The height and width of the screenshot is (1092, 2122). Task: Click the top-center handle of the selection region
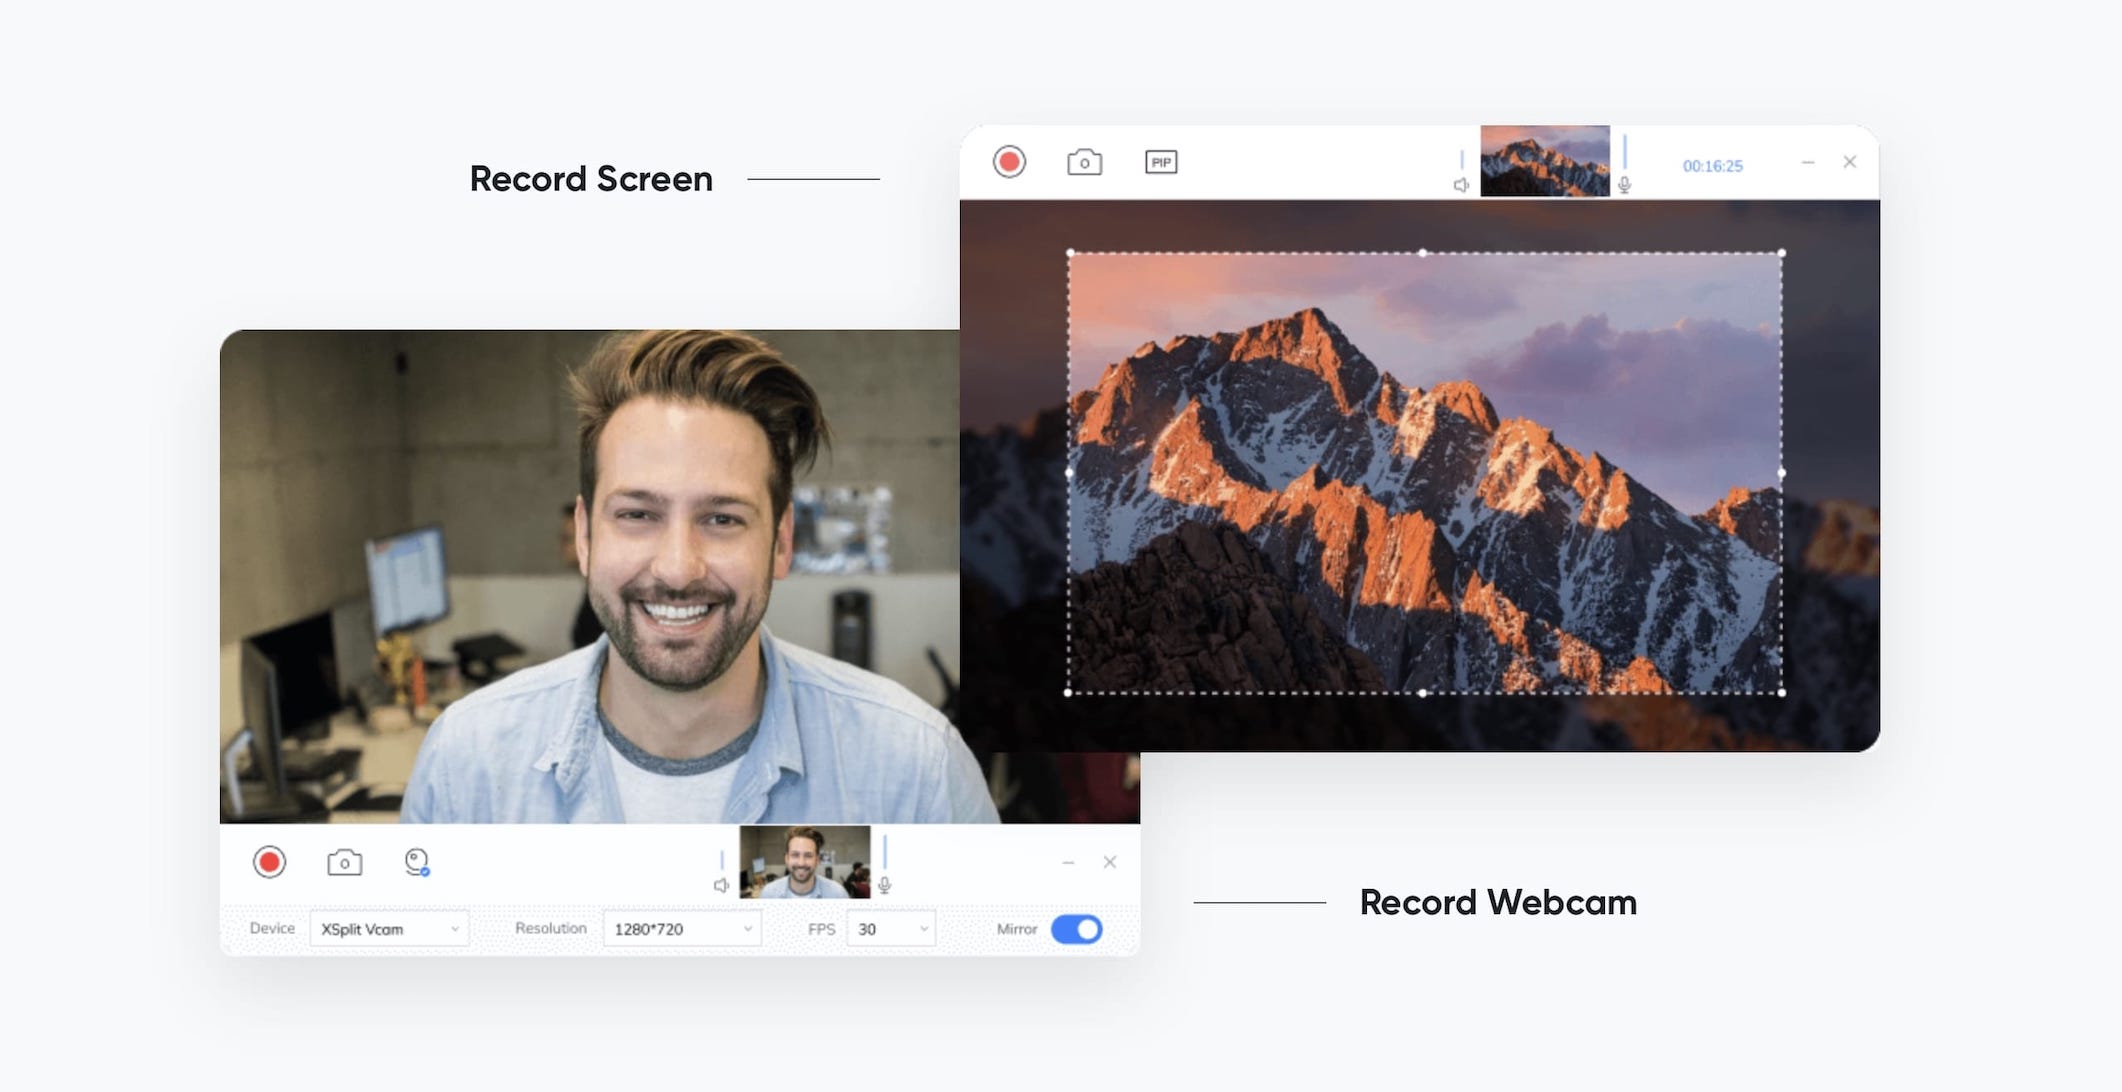pos(1423,253)
